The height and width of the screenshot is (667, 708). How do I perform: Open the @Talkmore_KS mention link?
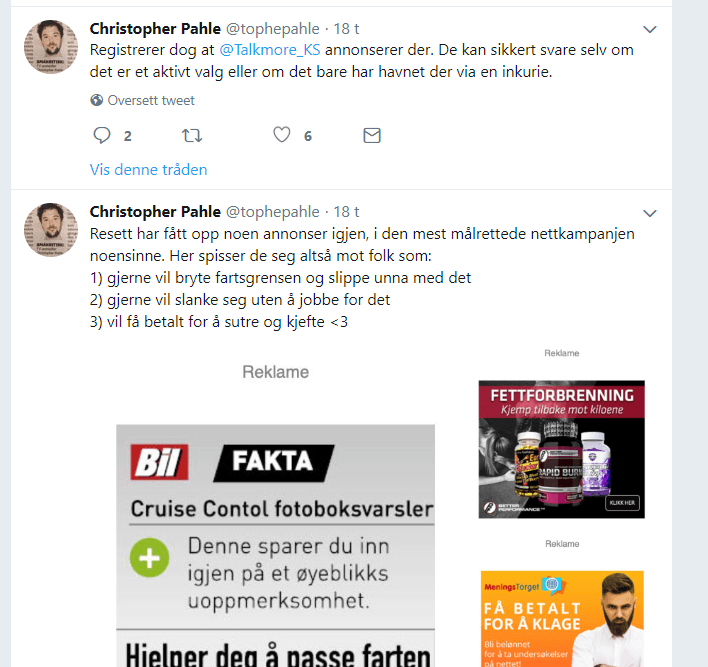pyautogui.click(x=270, y=50)
